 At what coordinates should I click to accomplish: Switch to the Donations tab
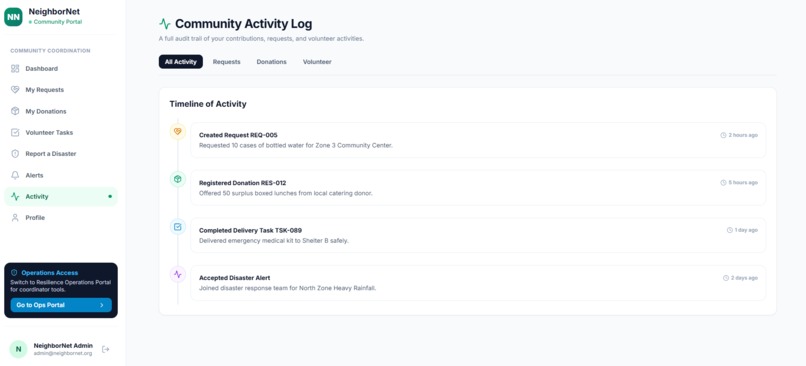click(271, 62)
